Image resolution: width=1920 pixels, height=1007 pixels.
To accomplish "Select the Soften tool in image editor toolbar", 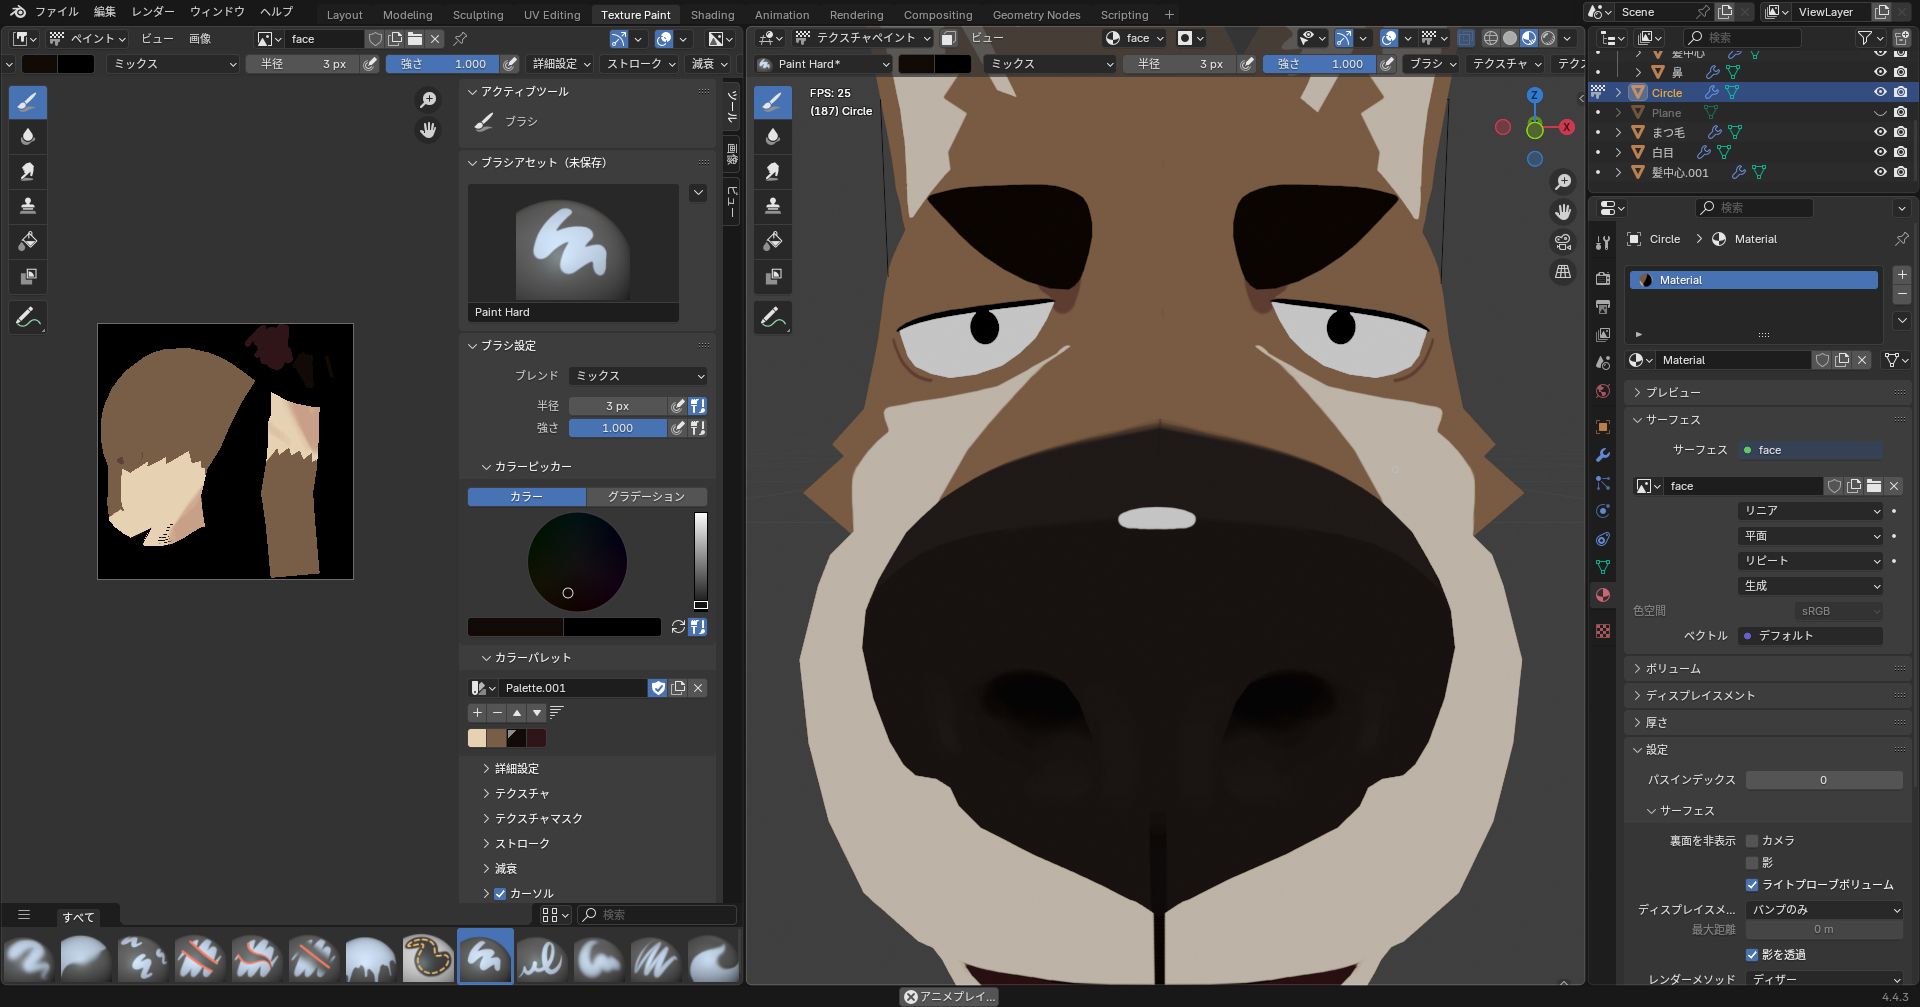I will click(x=28, y=137).
